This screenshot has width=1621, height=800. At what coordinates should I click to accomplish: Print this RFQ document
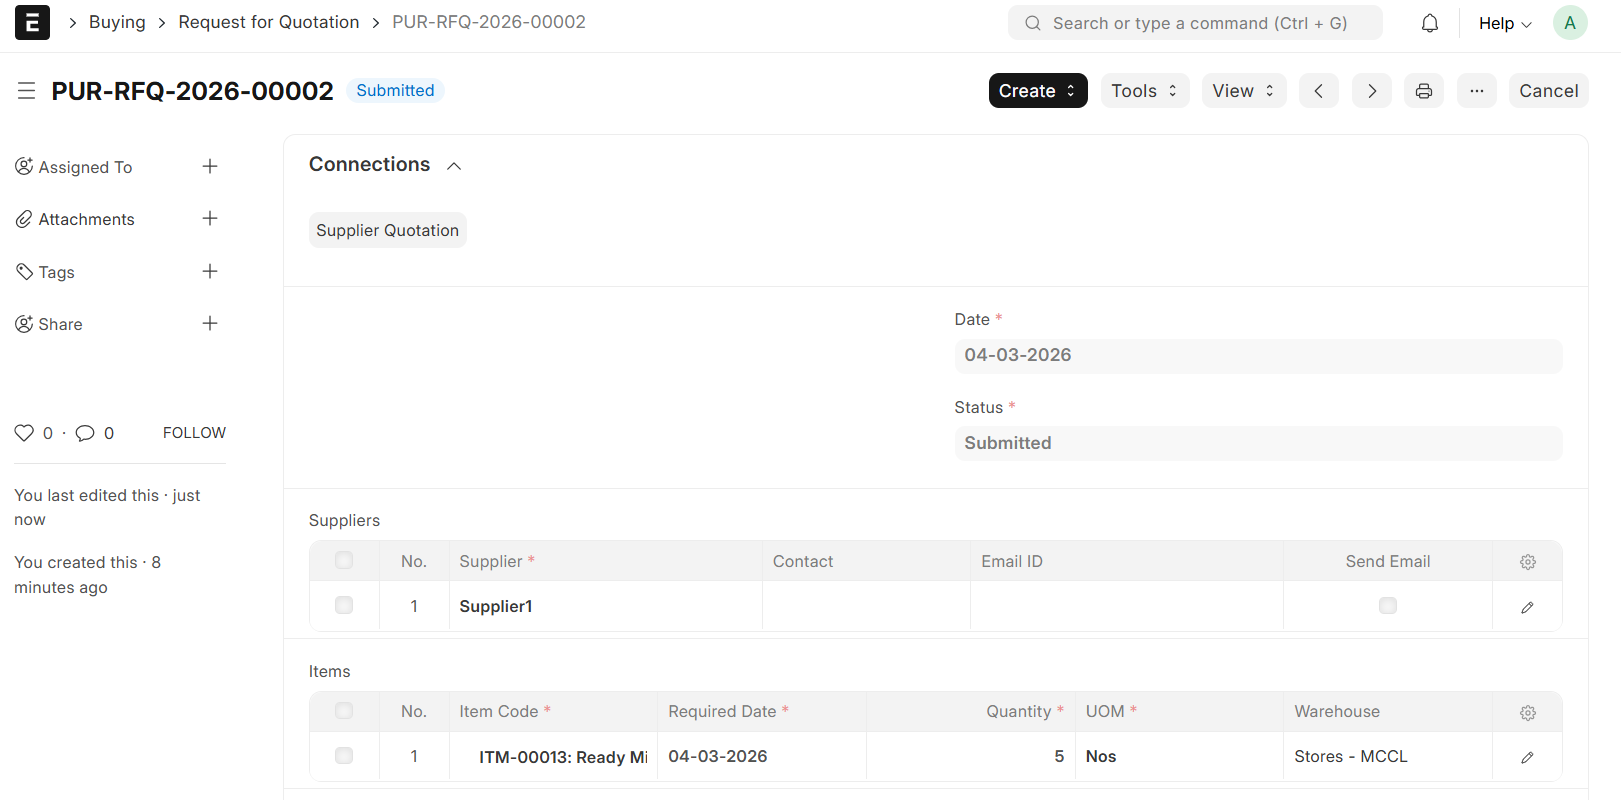(x=1423, y=91)
